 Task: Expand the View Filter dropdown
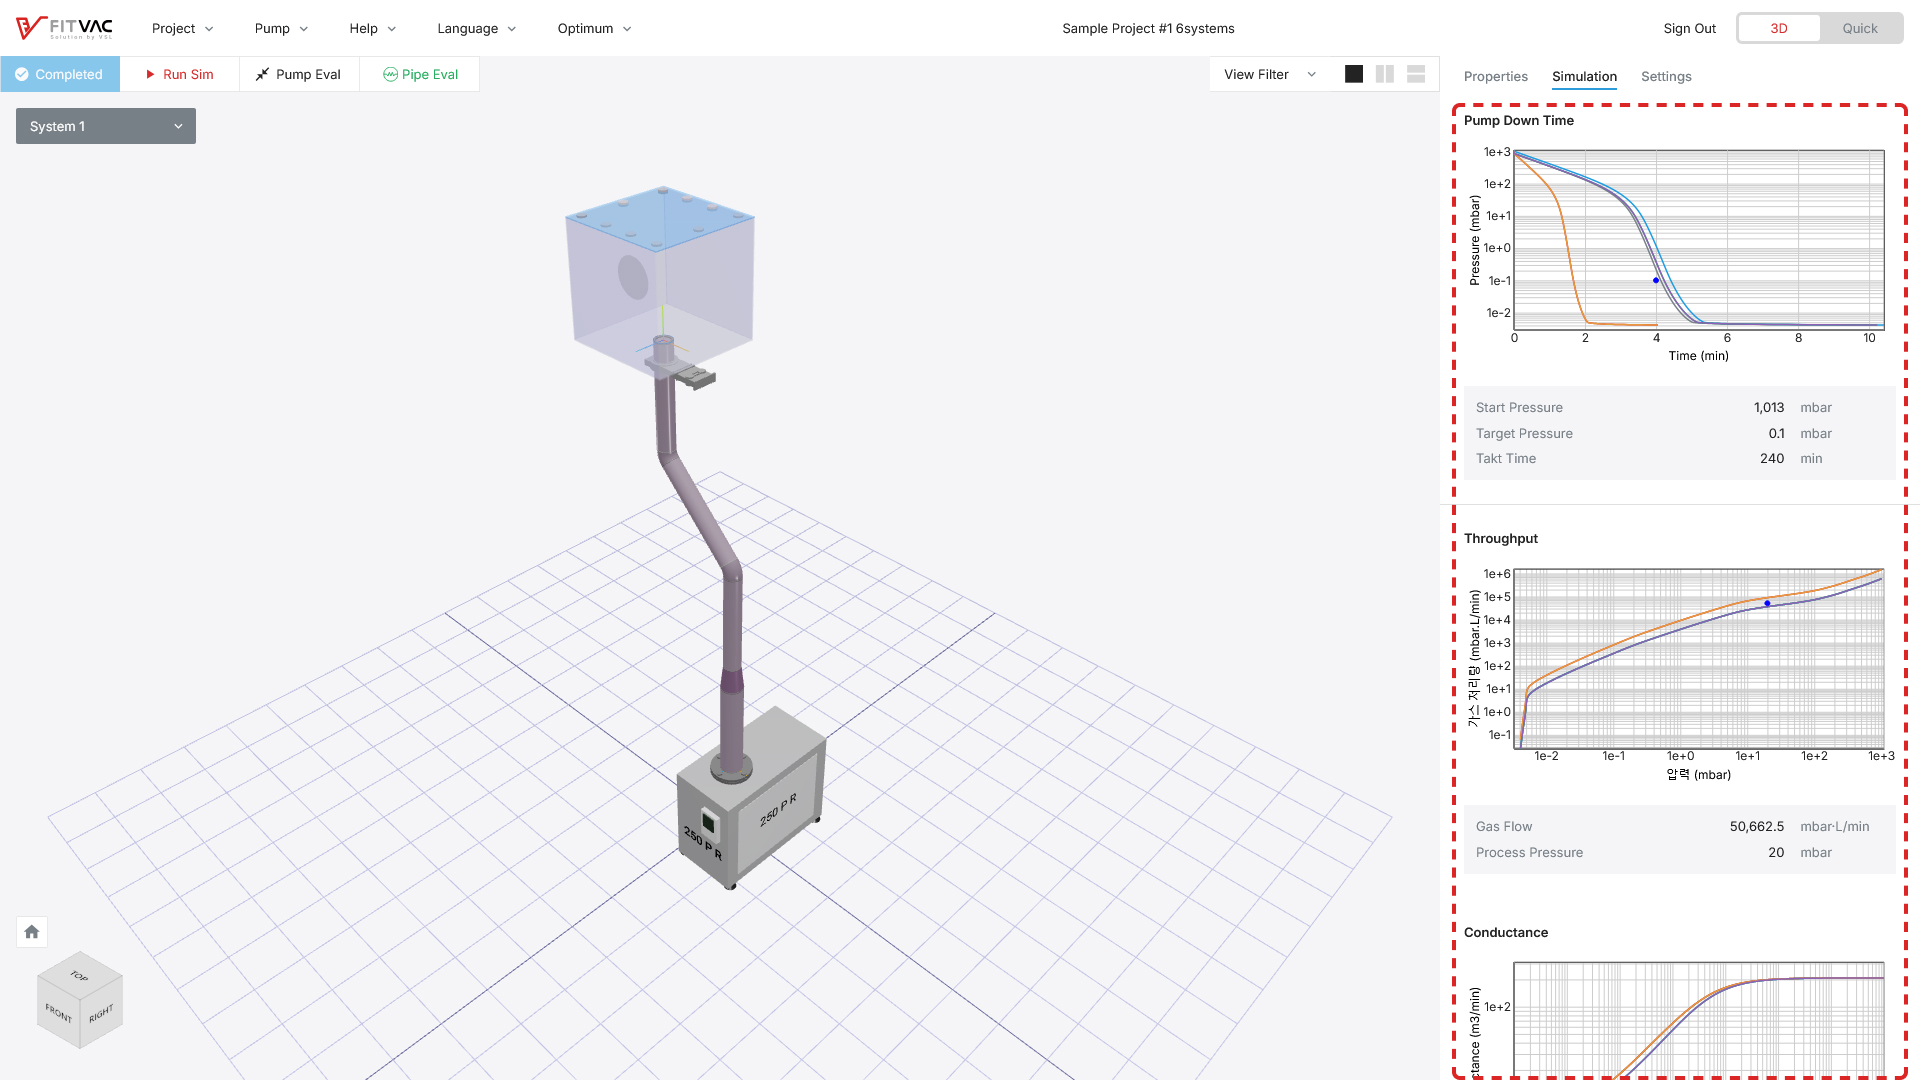1270,74
